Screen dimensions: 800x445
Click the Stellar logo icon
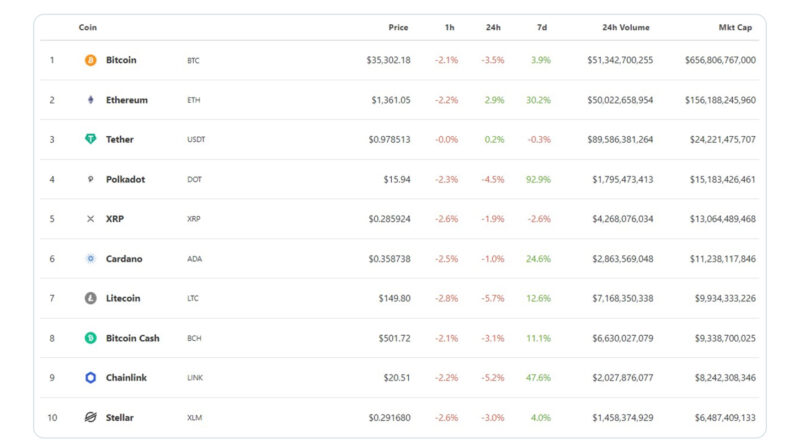(x=90, y=417)
